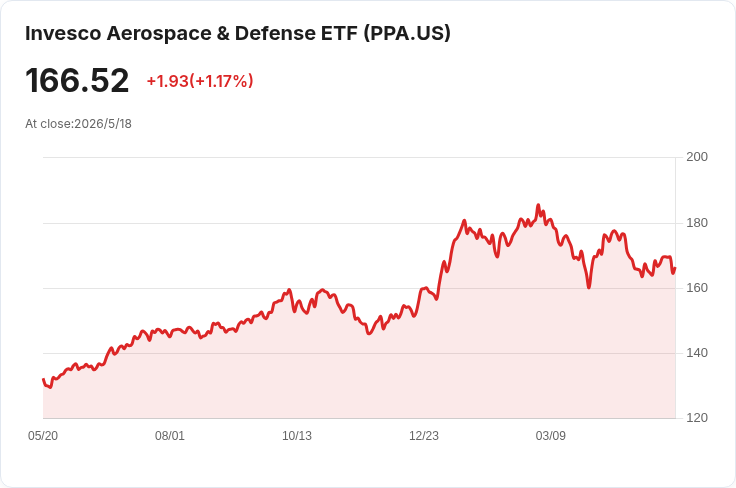Click the +1.93(+1.17%) change indicator
Viewport: 736px width, 488px height.
(200, 81)
